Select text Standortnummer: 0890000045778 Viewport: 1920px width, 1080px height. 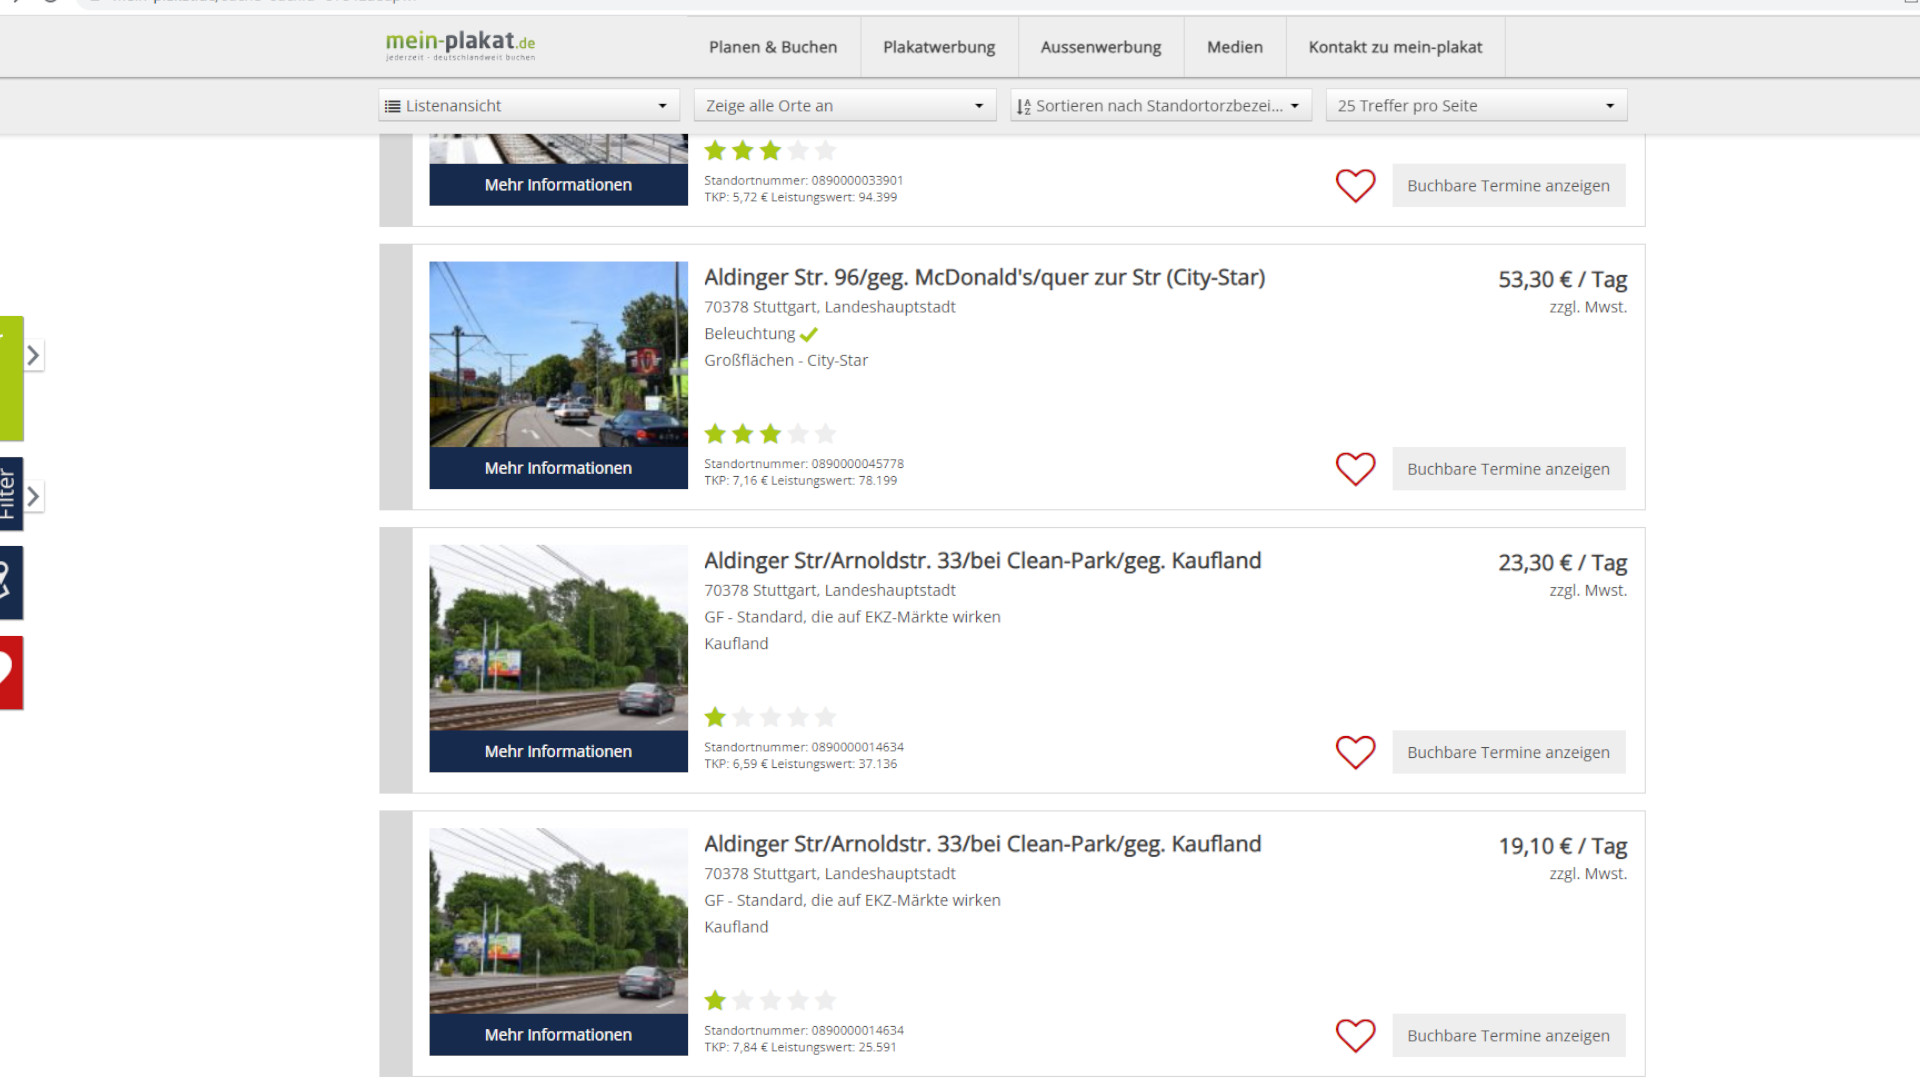click(x=804, y=464)
